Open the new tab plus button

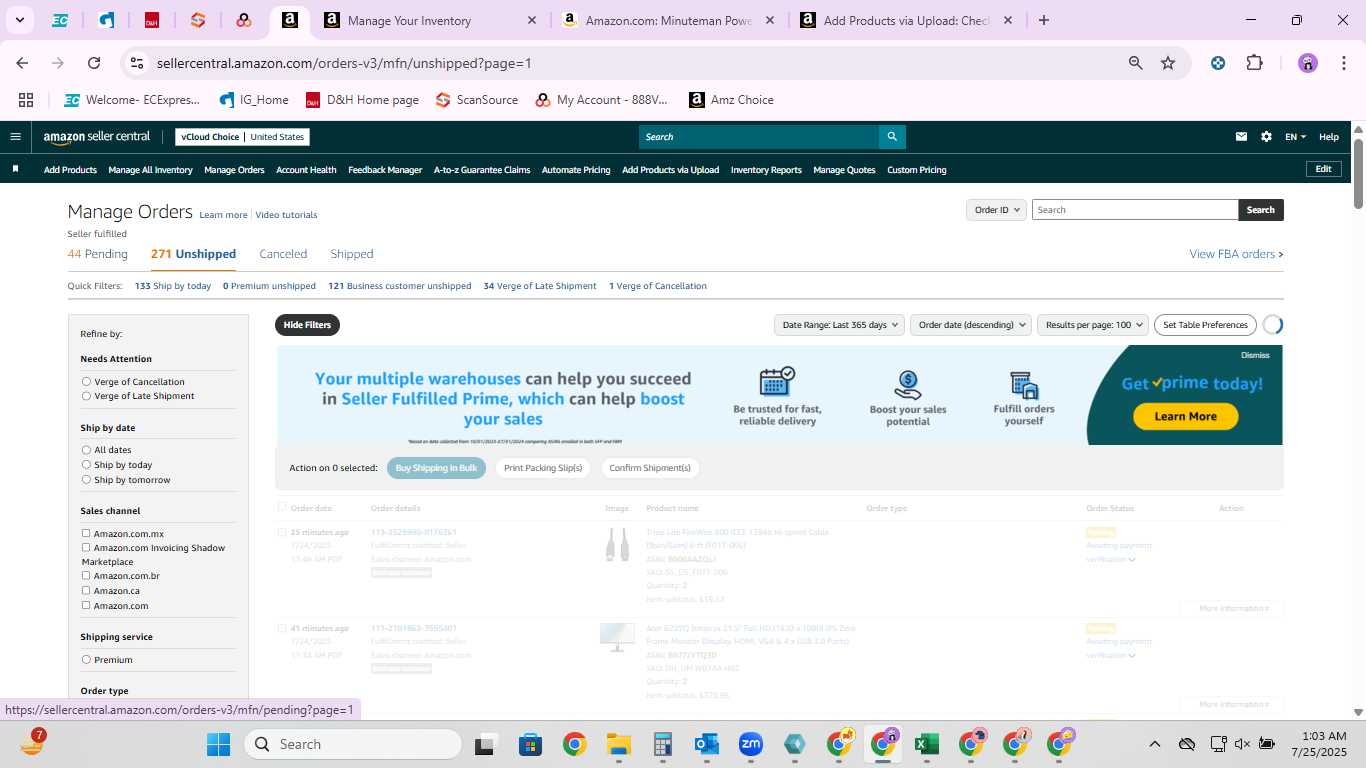coord(1044,20)
